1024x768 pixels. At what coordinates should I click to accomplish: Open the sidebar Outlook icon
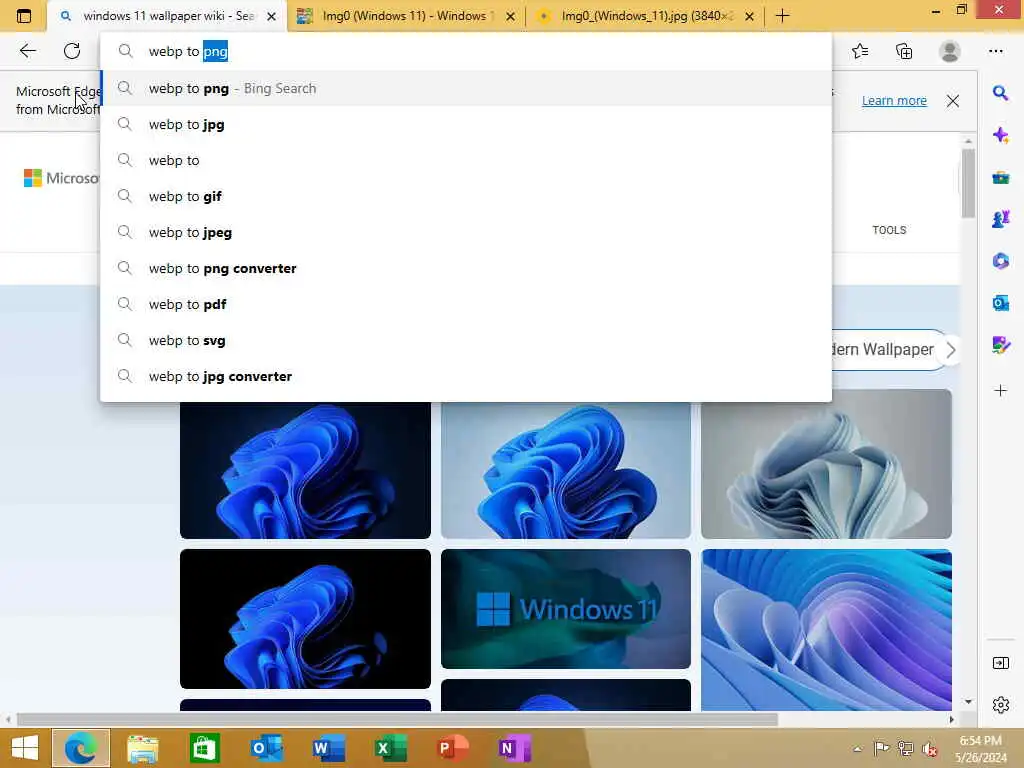point(1000,303)
